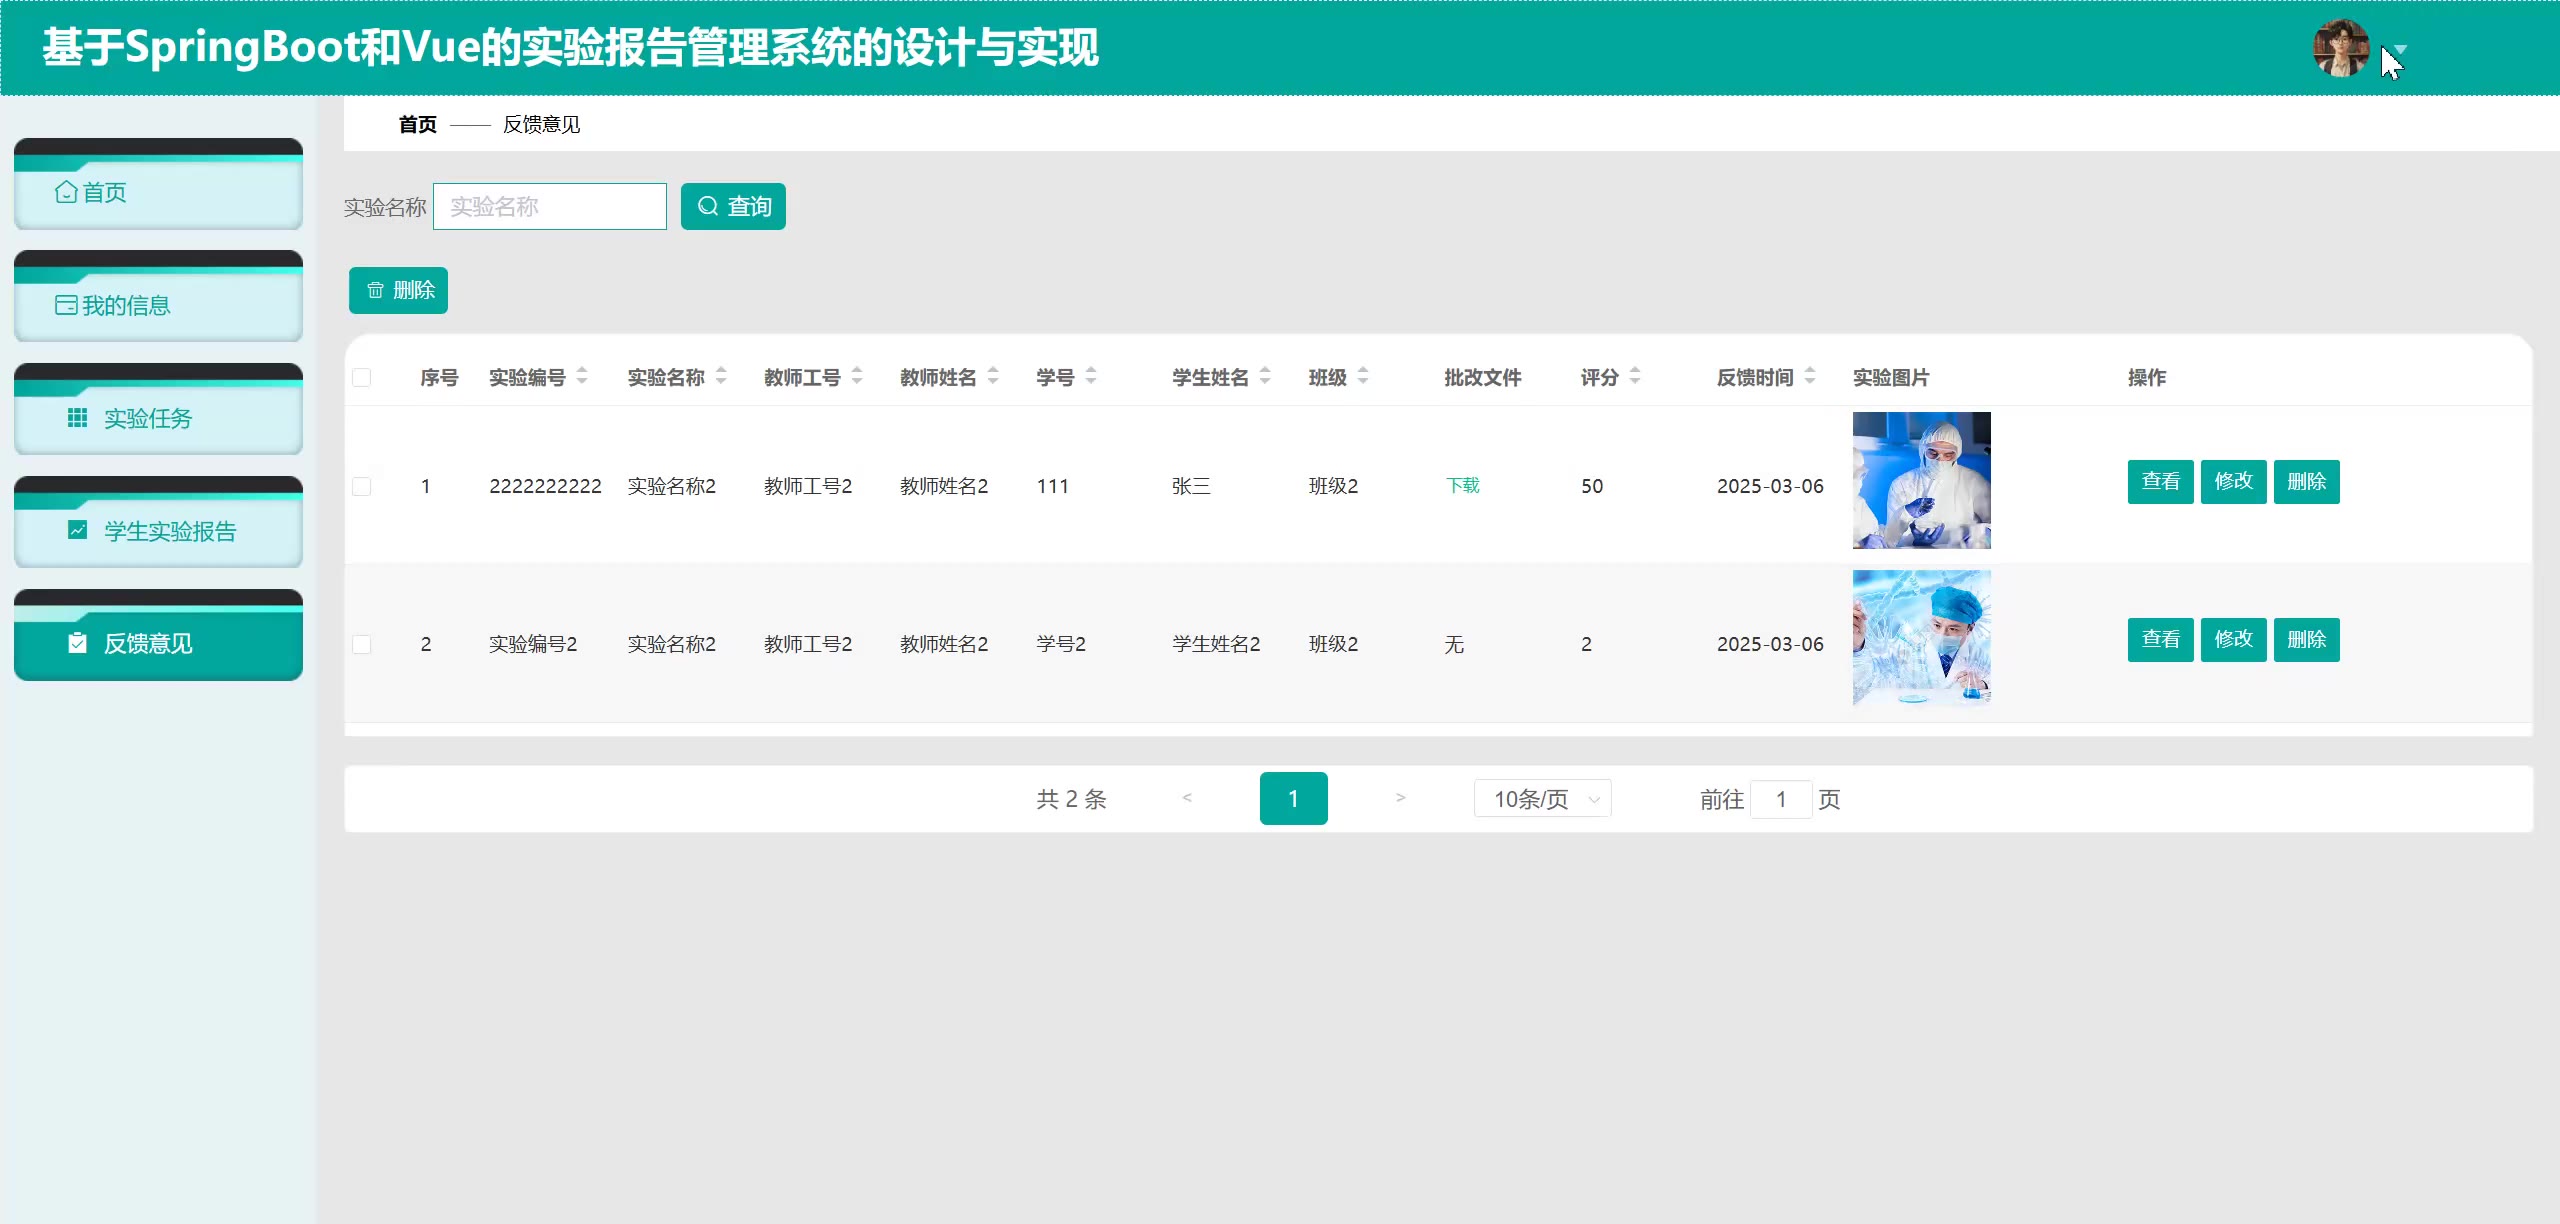Download the 批改文件 for row 1
Viewport: 2560px width, 1224px height.
tap(1462, 486)
